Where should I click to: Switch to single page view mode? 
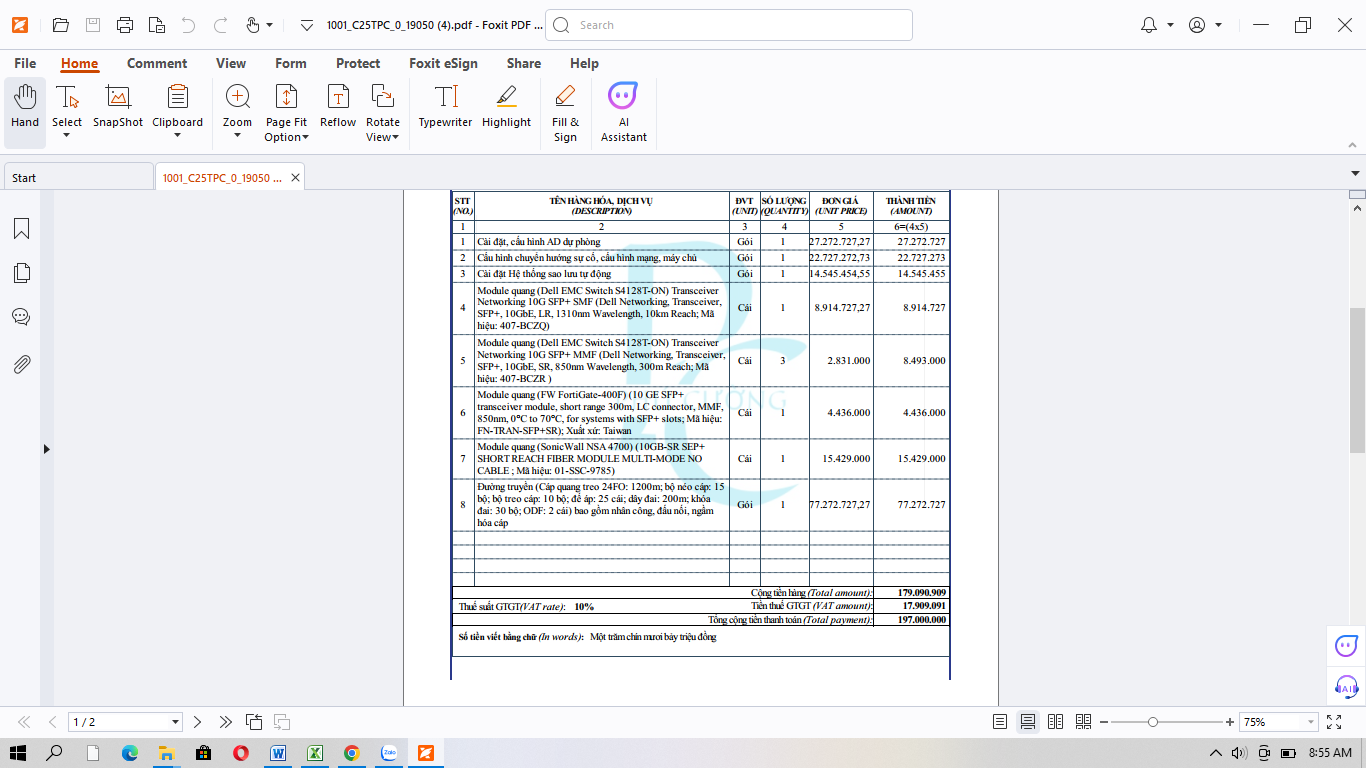(x=1000, y=722)
